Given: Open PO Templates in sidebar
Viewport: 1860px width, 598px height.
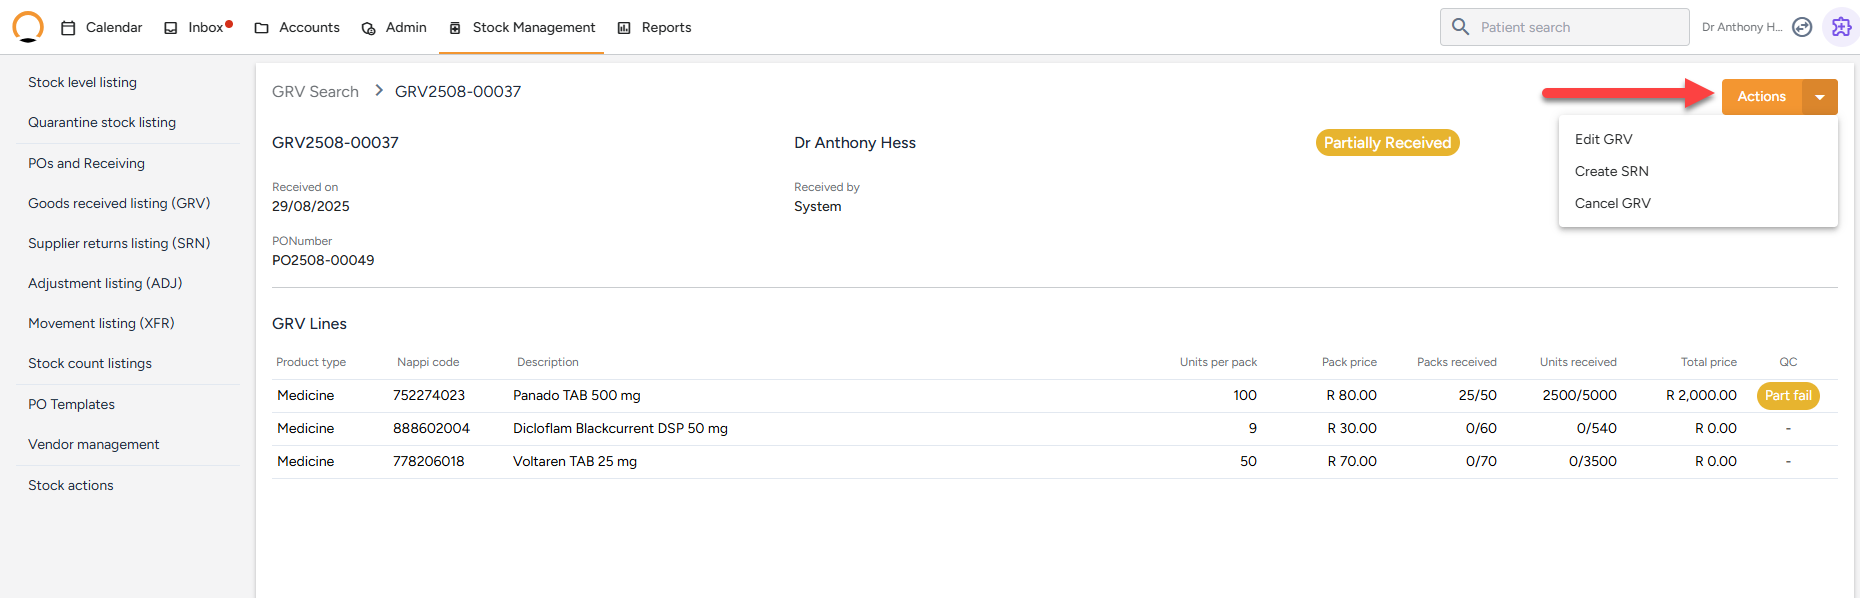Looking at the screenshot, I should click(71, 404).
